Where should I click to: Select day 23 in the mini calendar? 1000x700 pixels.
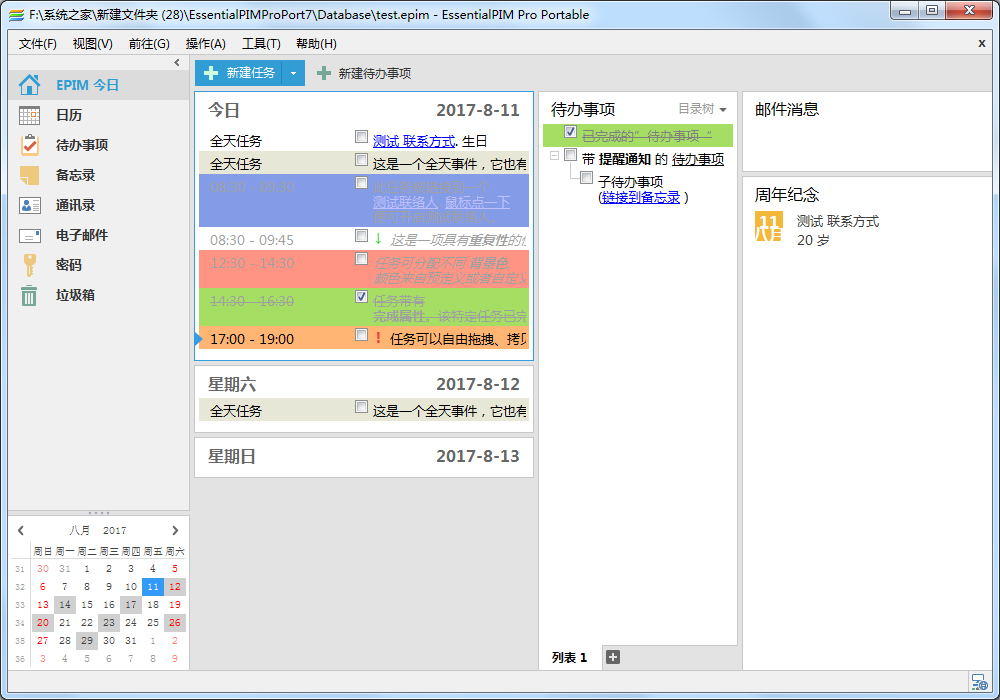(109, 622)
